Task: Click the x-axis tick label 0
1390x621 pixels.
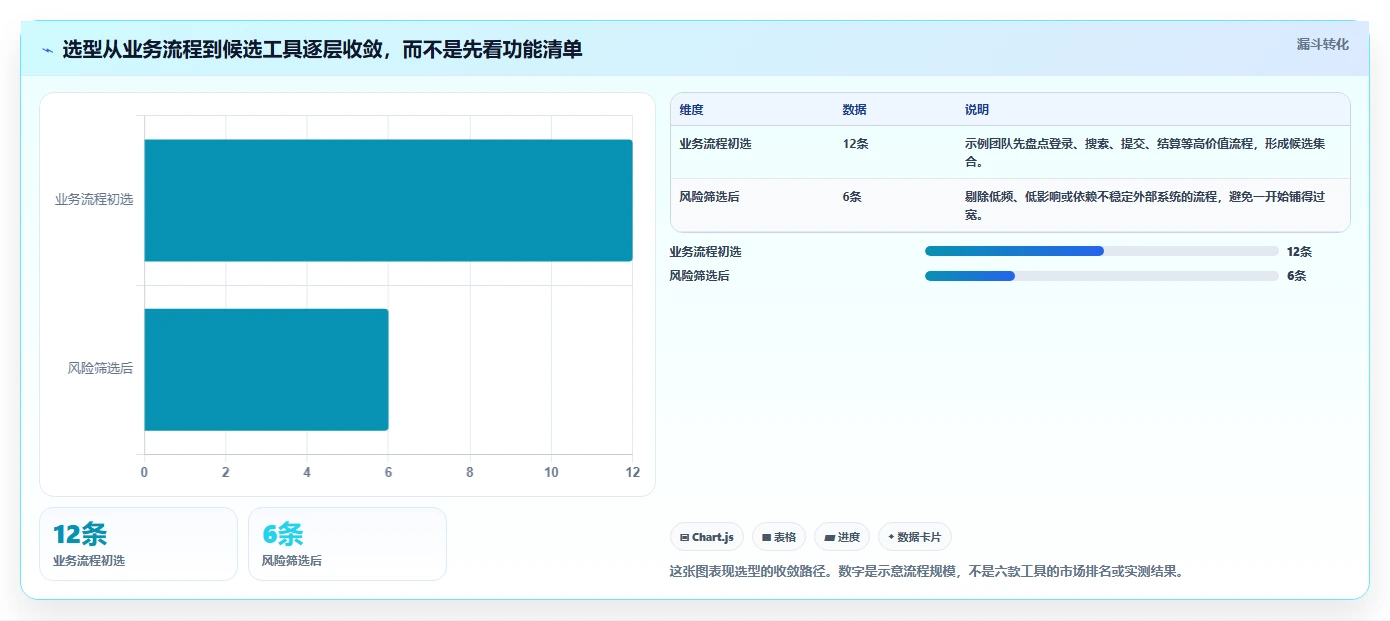Action: [144, 472]
